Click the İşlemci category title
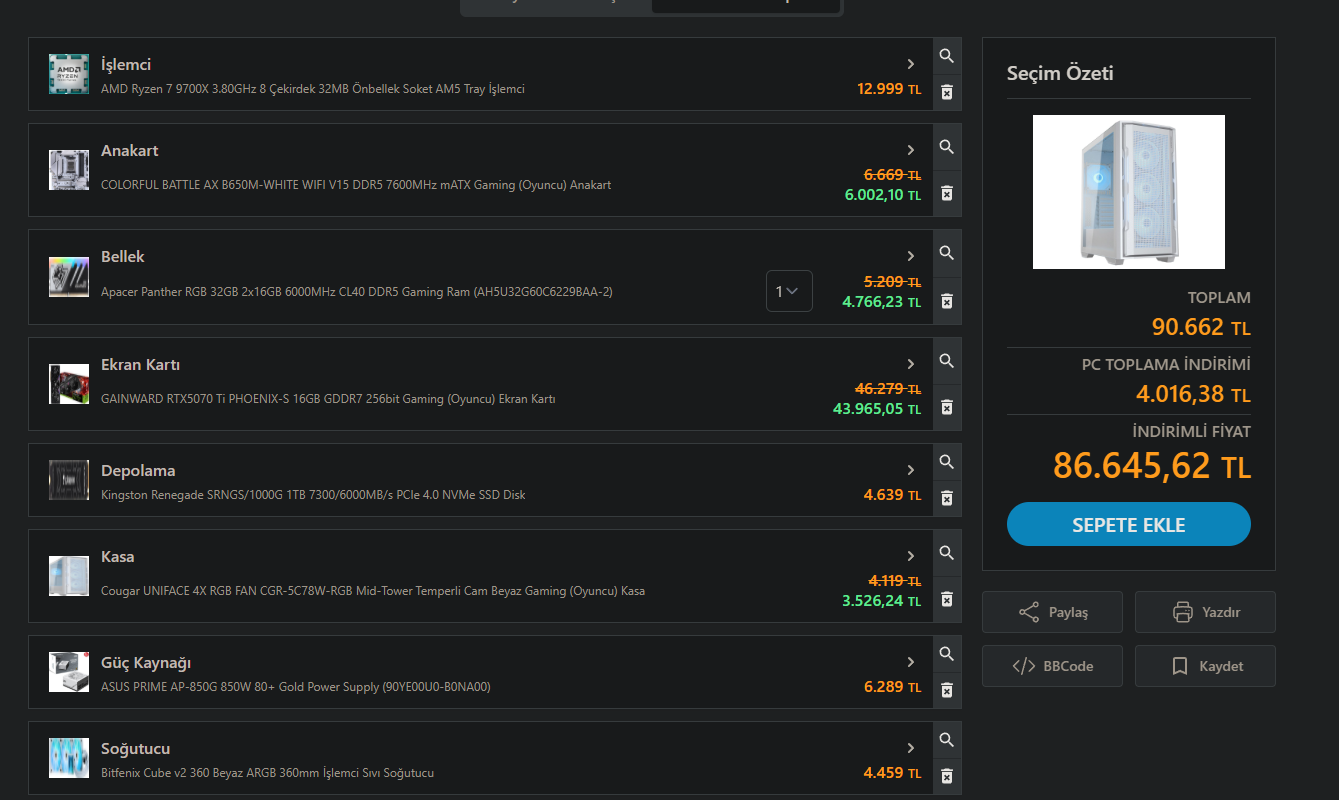Screen dimensions: 1339x800 pyautogui.click(x=126, y=64)
